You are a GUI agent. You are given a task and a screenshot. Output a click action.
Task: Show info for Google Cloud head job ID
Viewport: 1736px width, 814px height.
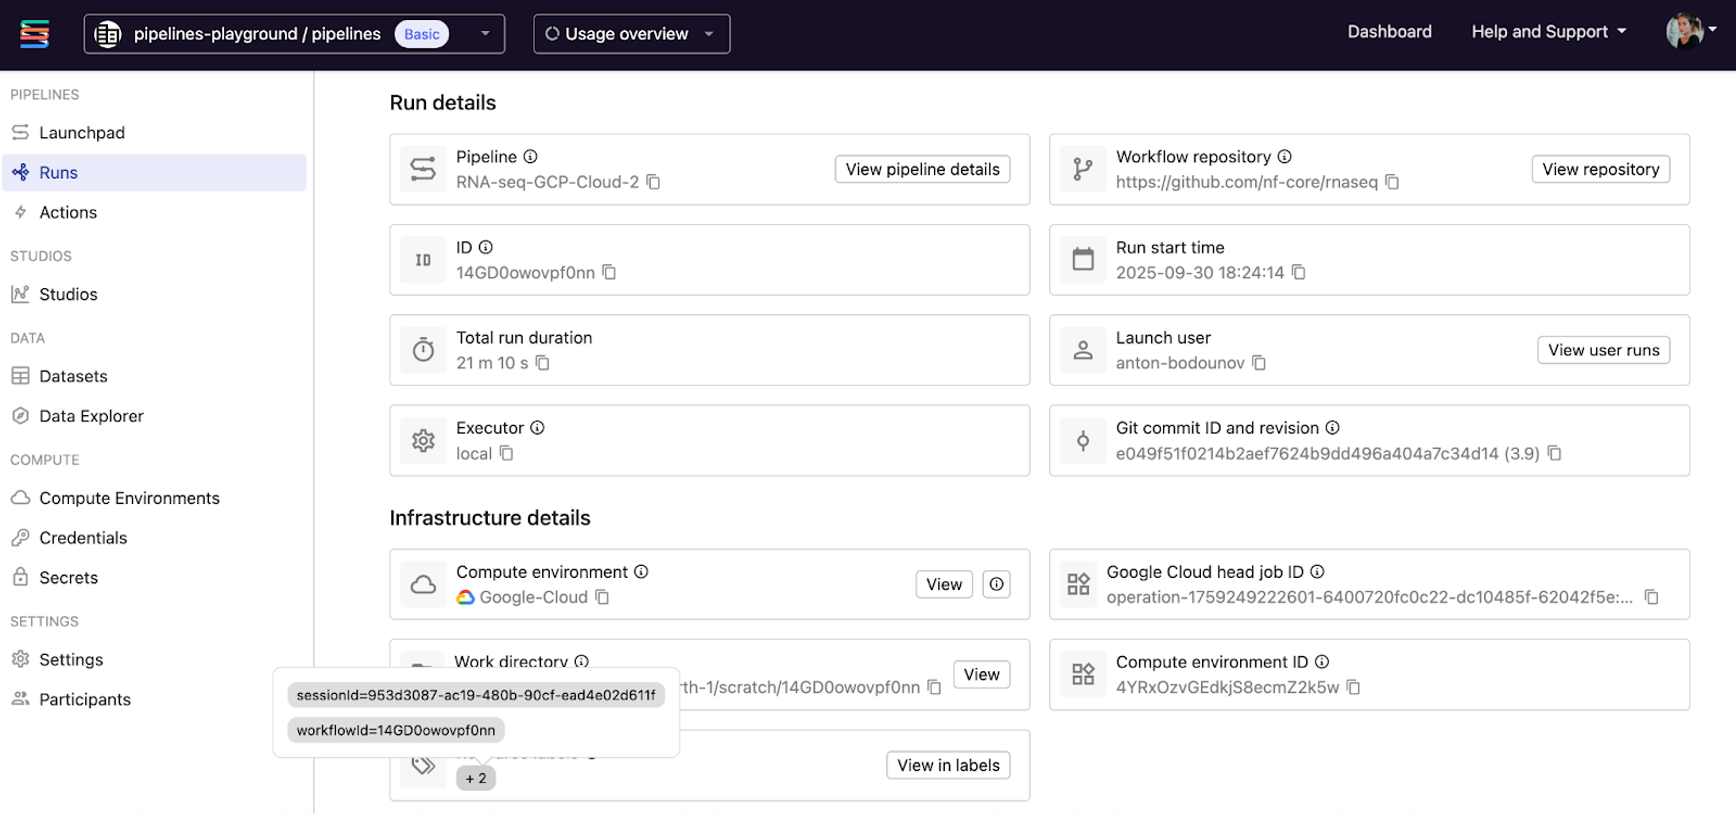point(1317,571)
